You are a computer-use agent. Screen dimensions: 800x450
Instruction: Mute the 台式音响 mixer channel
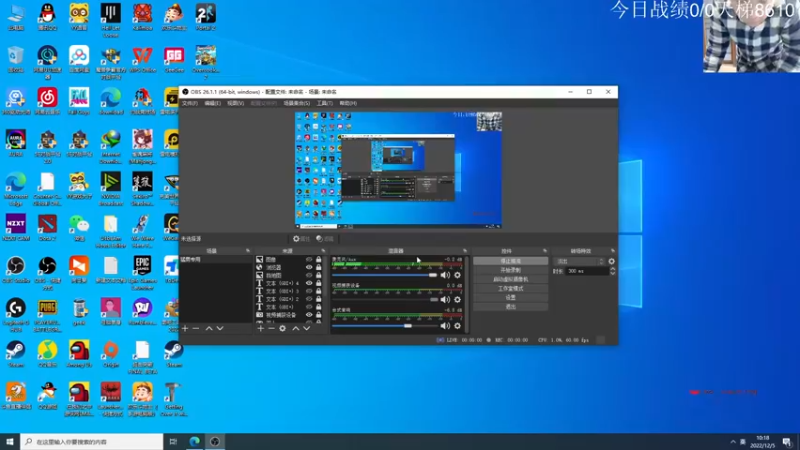tap(445, 326)
